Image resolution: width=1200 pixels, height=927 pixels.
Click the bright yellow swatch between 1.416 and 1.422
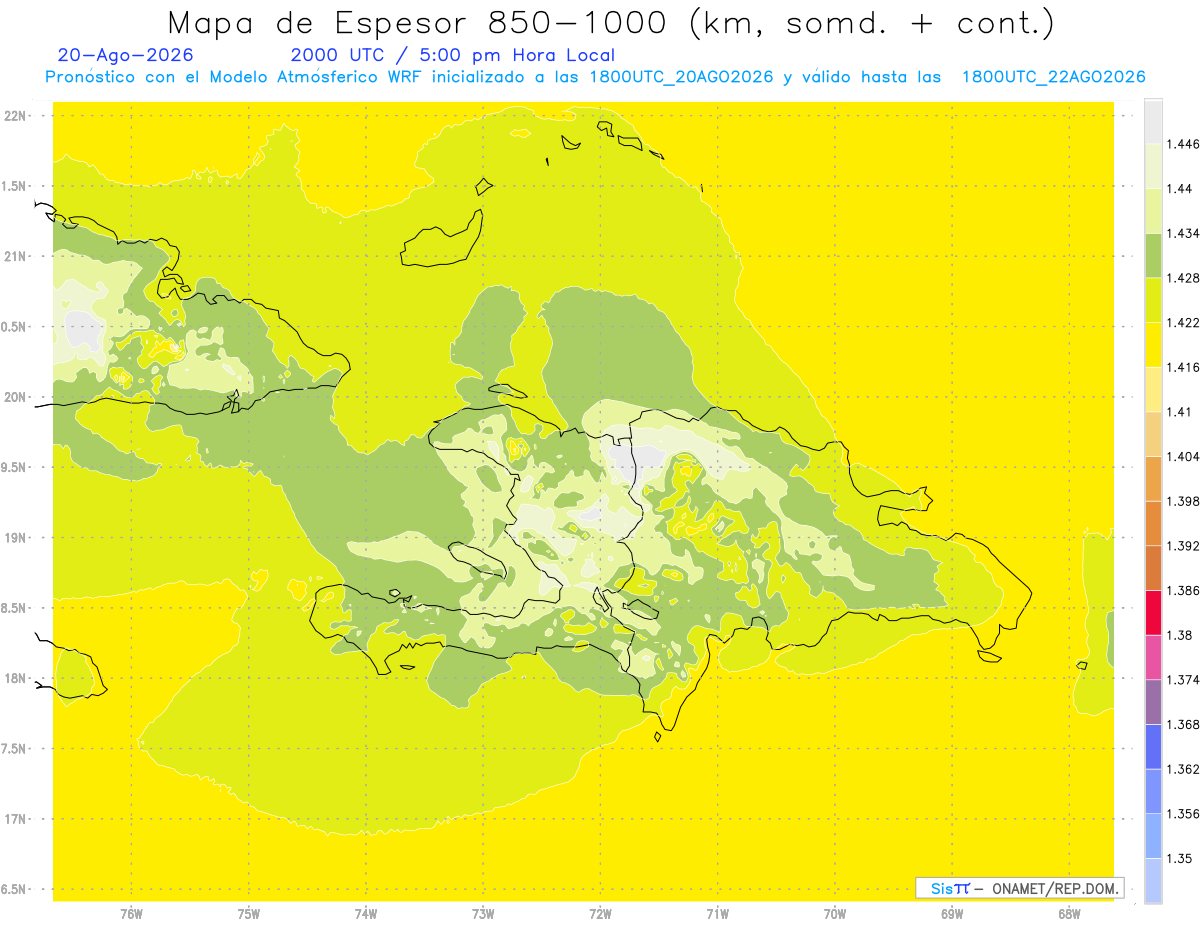1153,344
